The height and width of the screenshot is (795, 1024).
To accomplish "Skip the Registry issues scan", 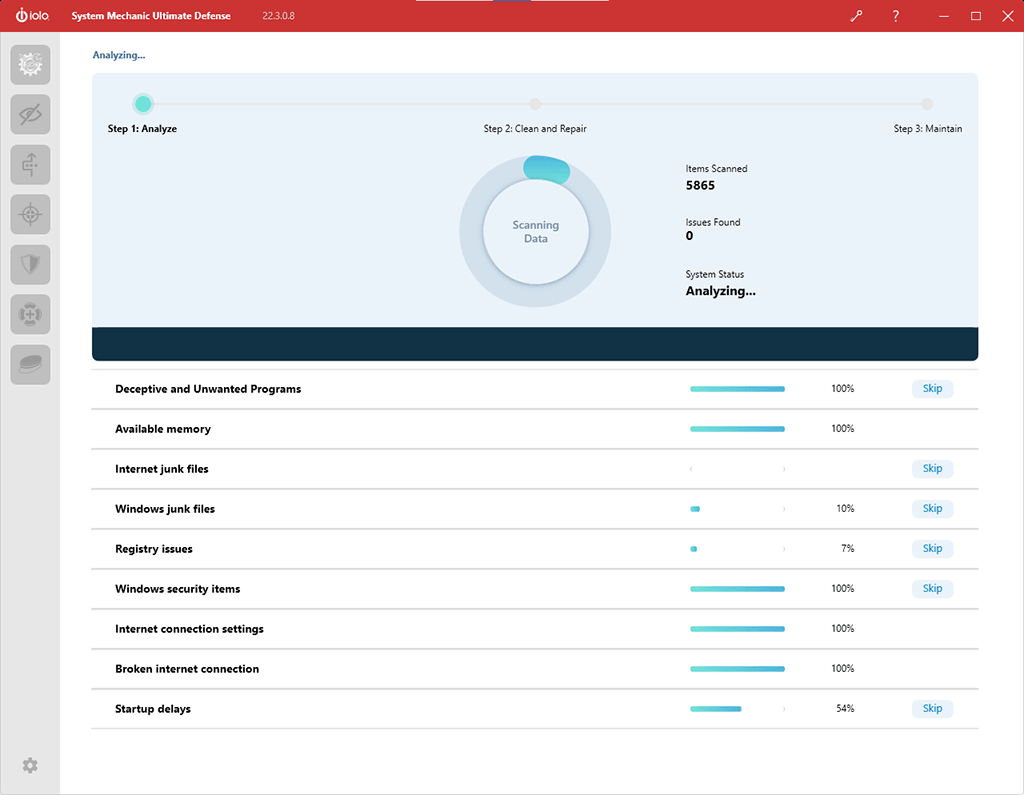I will click(932, 549).
